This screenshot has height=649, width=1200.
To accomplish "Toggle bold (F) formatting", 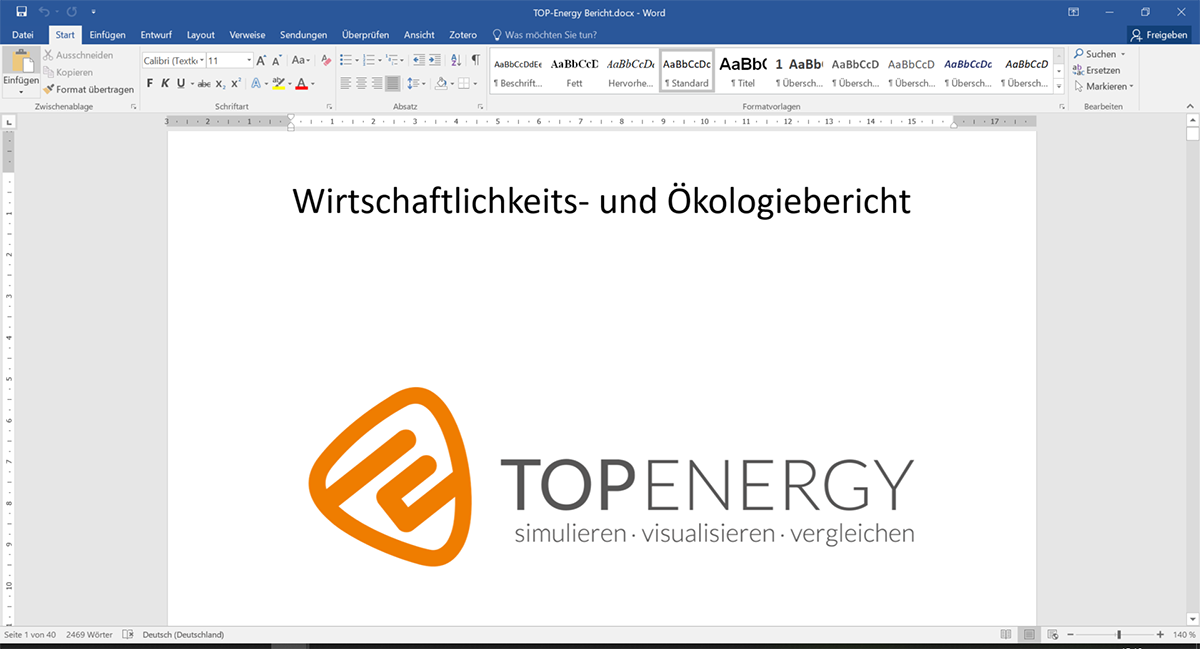I will tap(150, 84).
